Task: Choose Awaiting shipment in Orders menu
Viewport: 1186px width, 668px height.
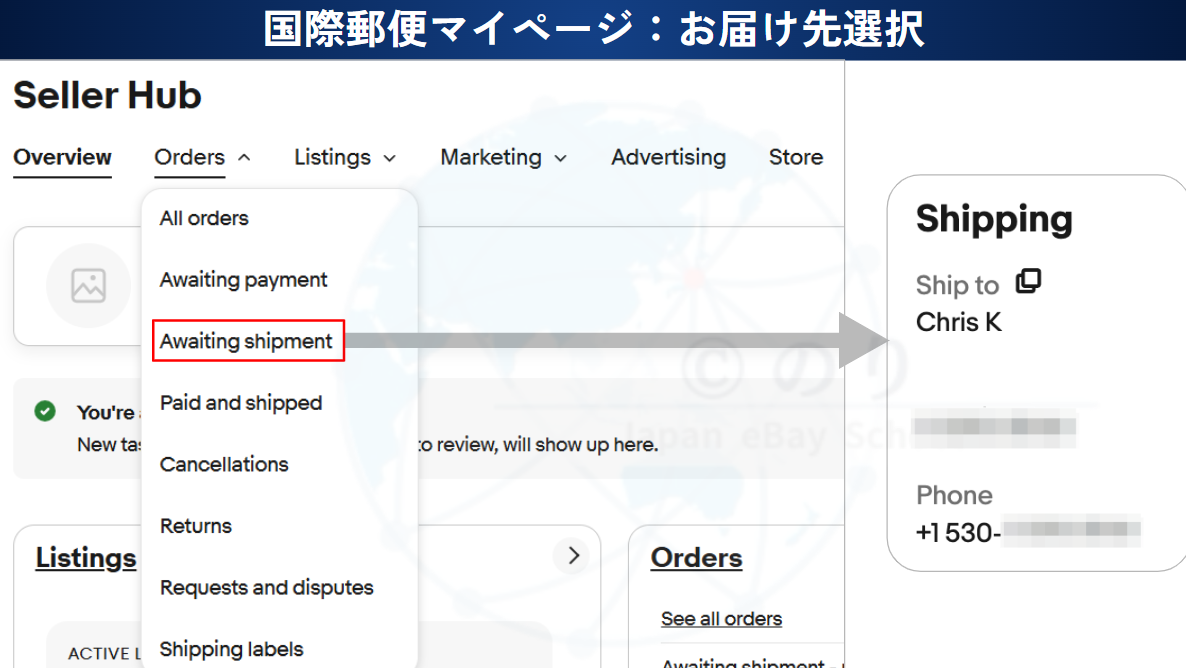Action: coord(246,341)
